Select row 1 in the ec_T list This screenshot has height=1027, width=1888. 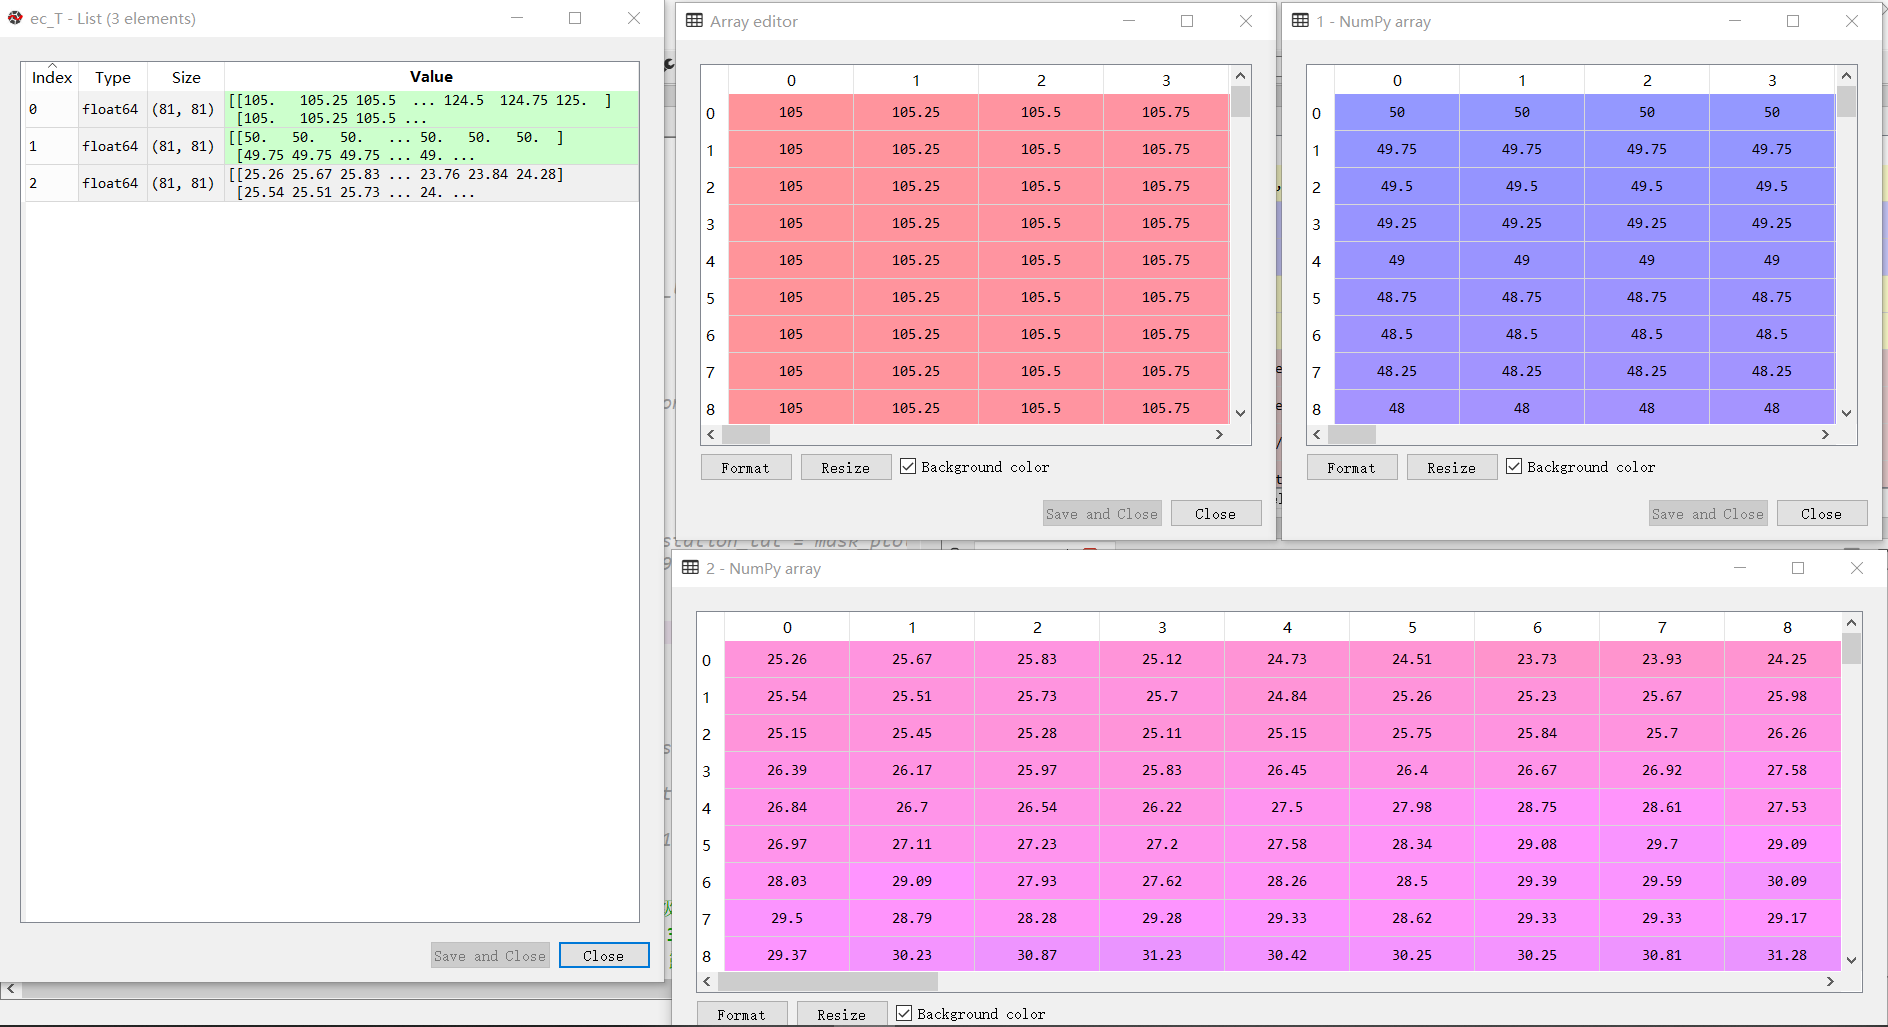[51, 146]
